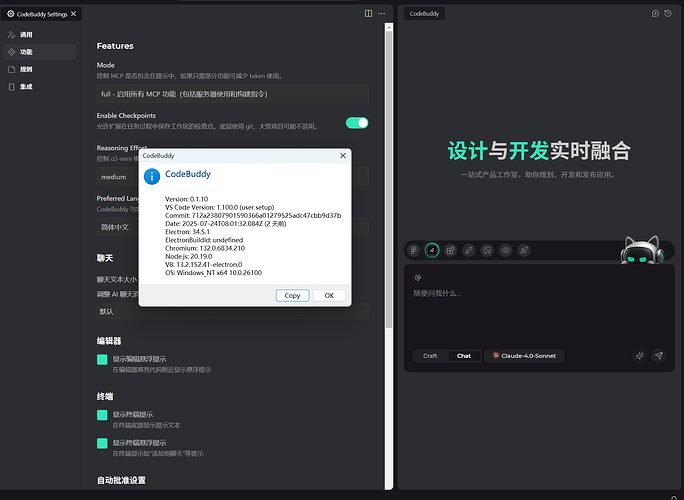Click the 终端 section heading
The image size is (684, 500).
pos(105,396)
